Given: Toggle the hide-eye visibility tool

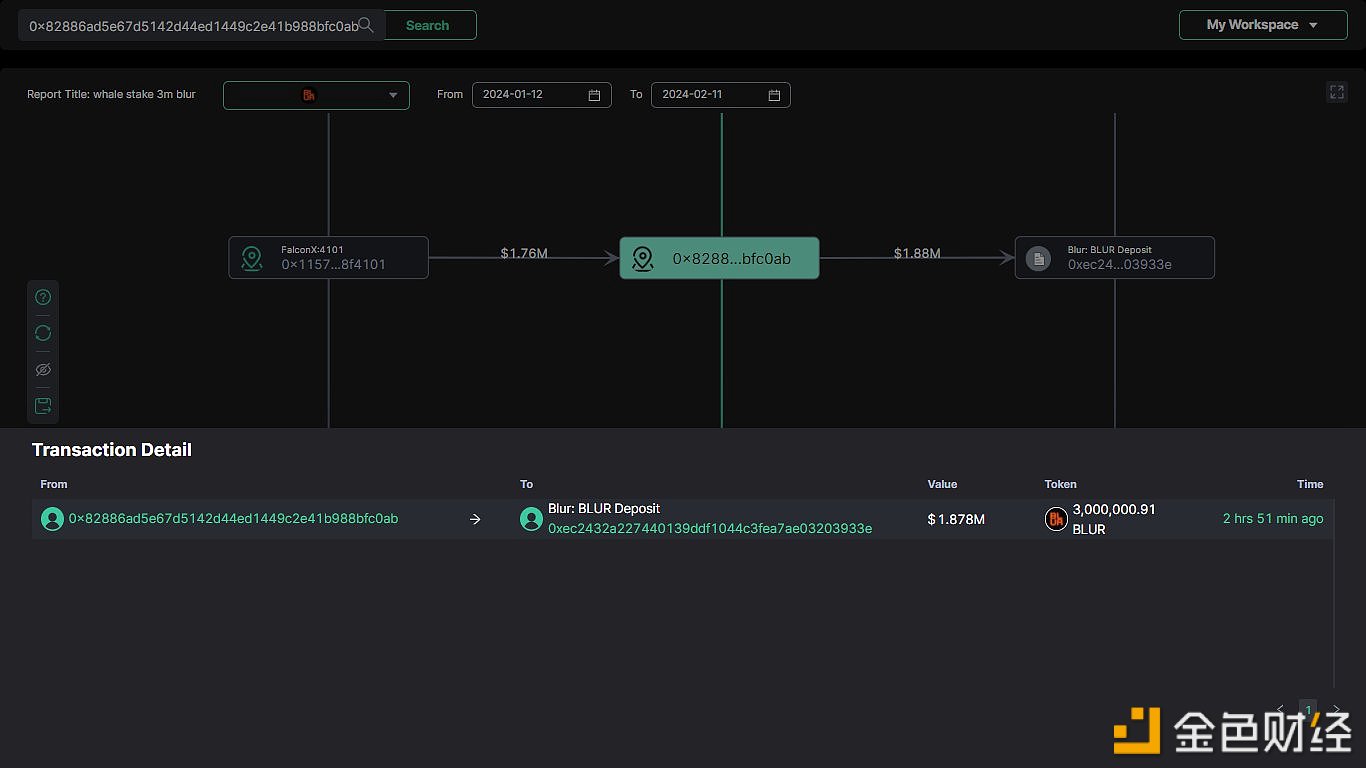Looking at the screenshot, I should point(43,369).
